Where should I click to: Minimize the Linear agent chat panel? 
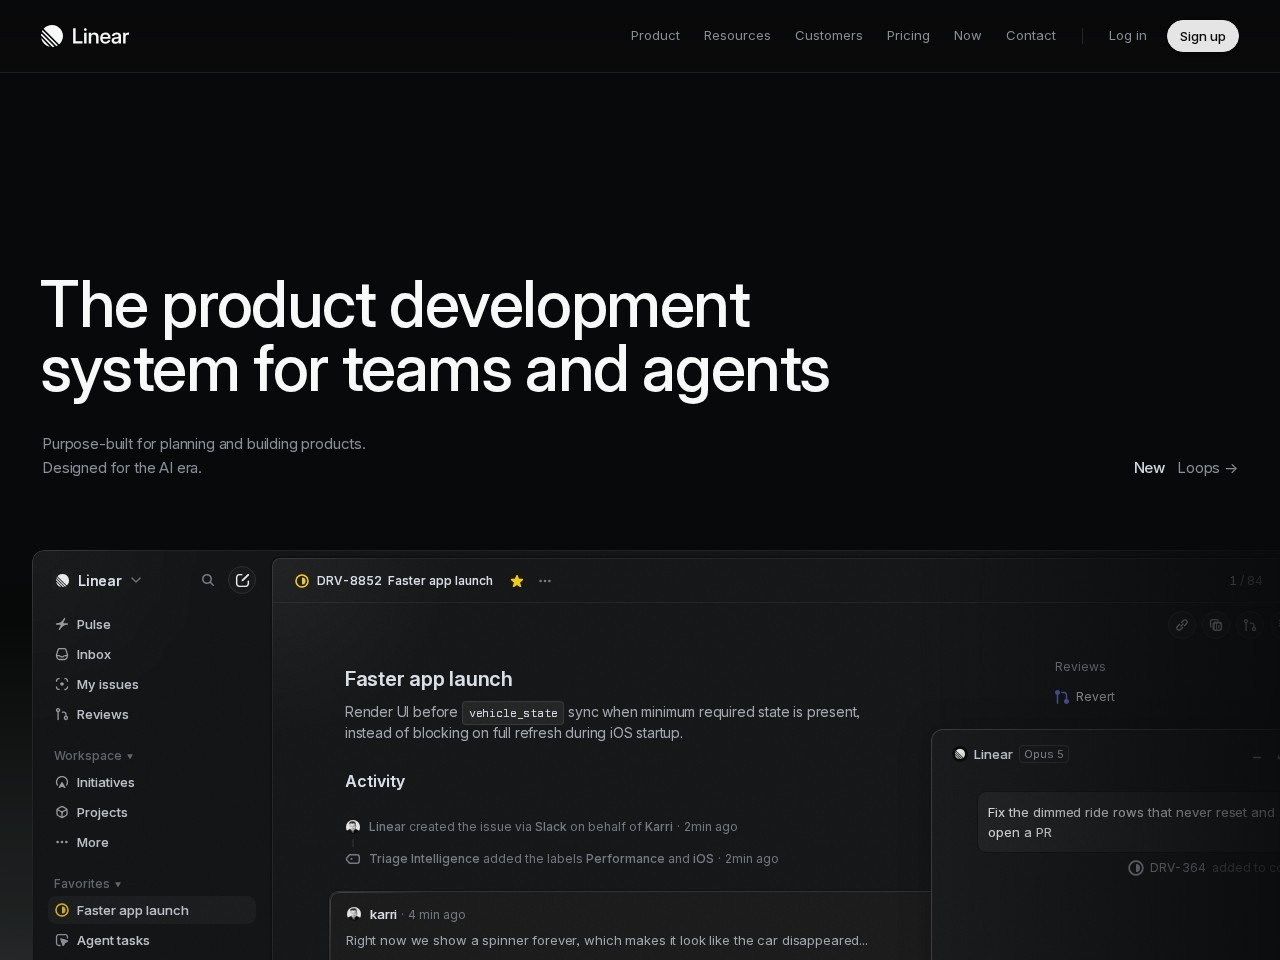click(x=1257, y=757)
